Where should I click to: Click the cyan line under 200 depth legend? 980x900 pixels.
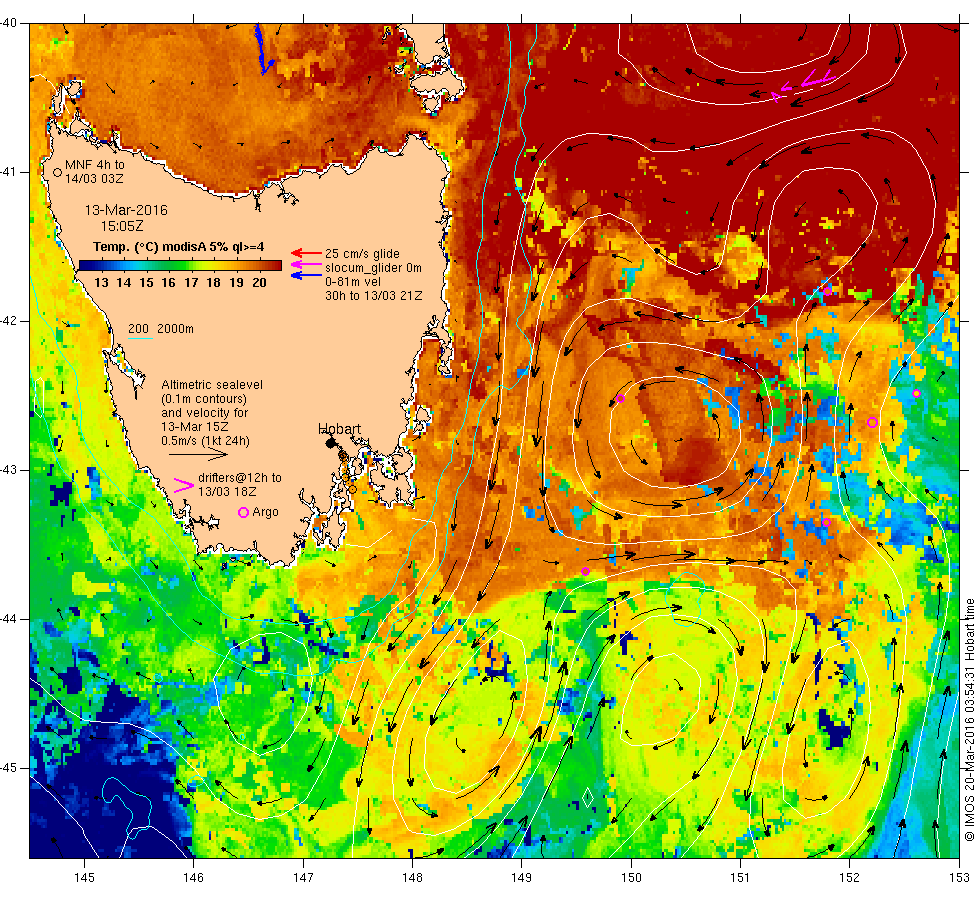(x=140, y=339)
